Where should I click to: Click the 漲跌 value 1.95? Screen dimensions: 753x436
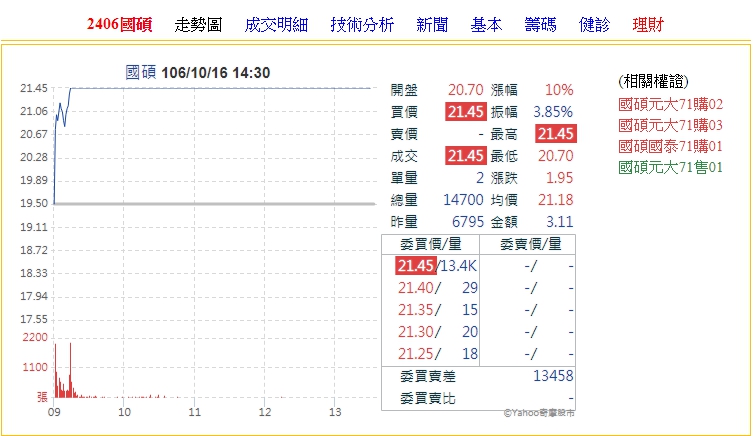559,178
